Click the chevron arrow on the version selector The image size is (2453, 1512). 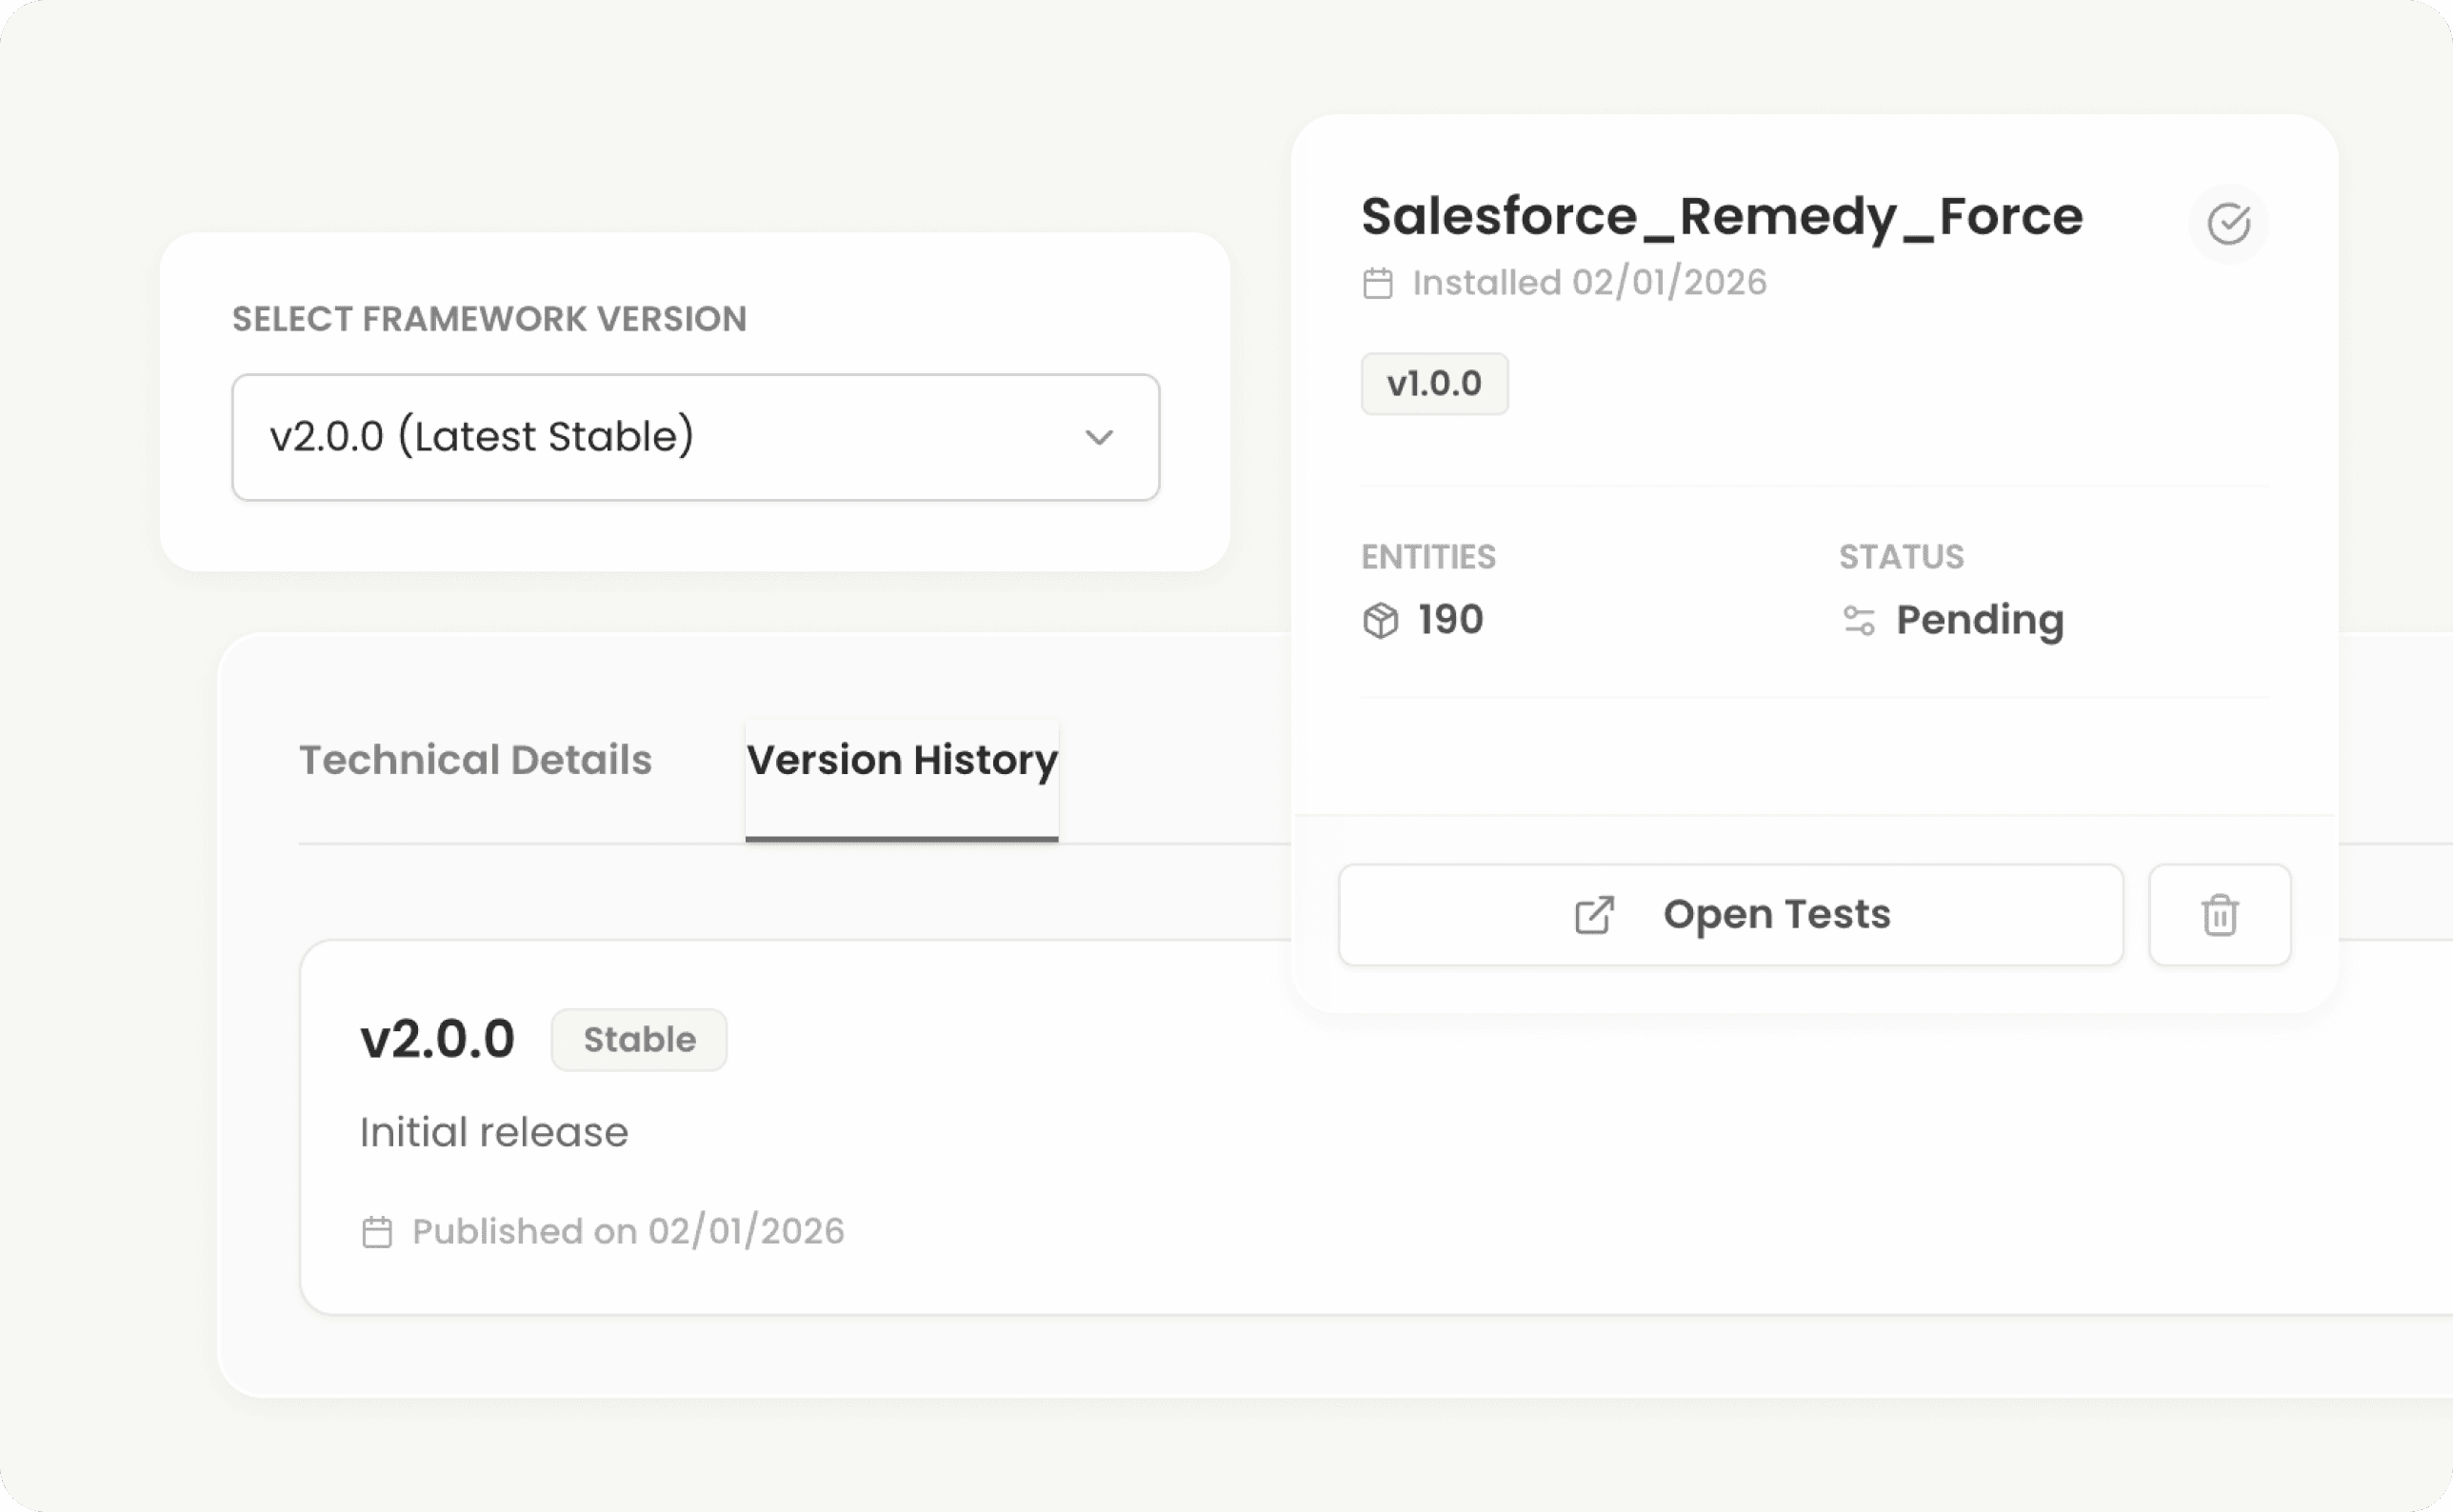pyautogui.click(x=1098, y=437)
